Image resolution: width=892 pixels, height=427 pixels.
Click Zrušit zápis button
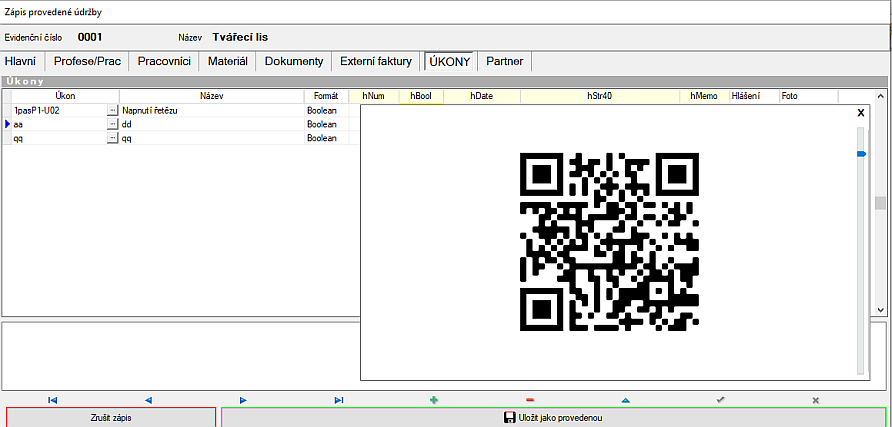coord(111,418)
